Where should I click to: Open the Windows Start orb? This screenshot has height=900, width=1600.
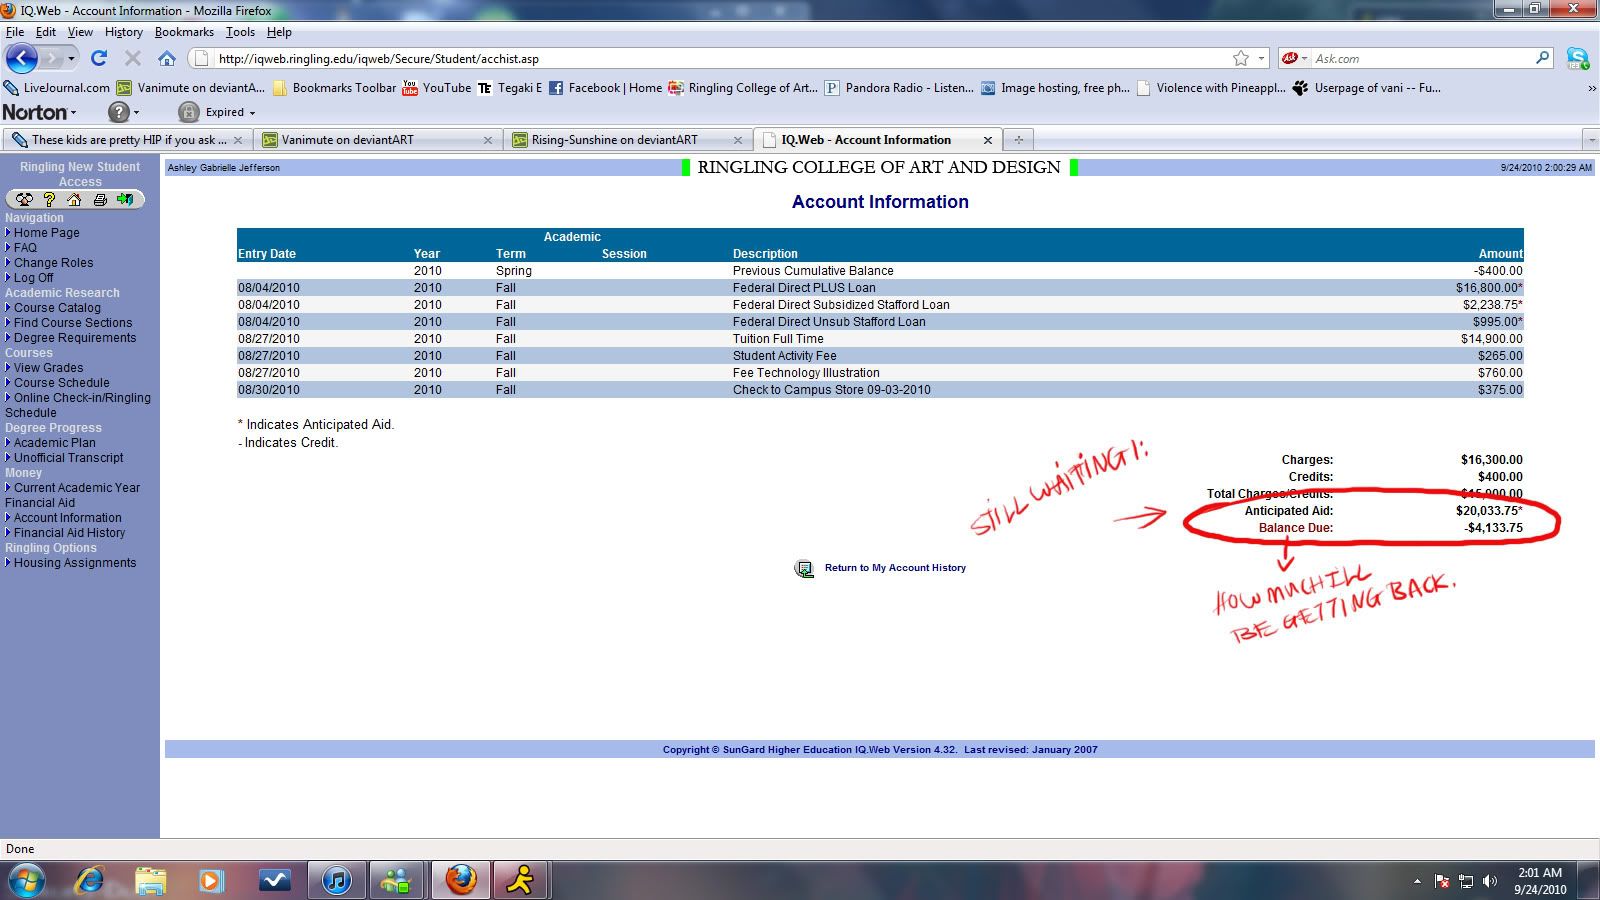tap(26, 880)
